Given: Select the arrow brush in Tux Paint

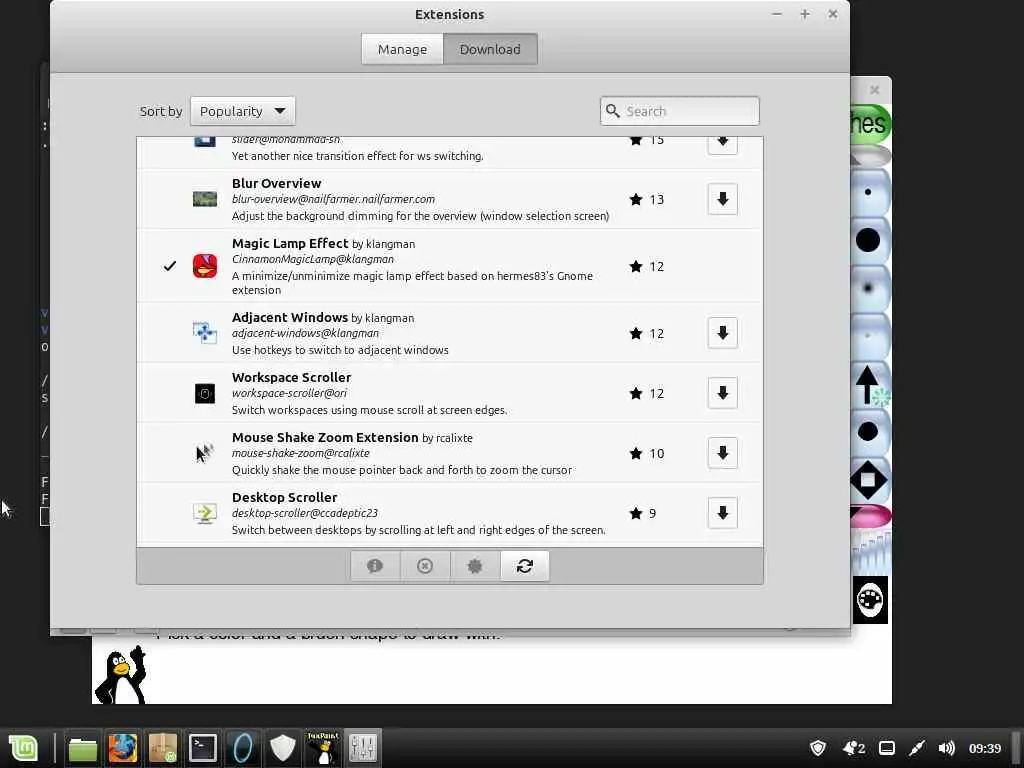Looking at the screenshot, I should click(868, 384).
